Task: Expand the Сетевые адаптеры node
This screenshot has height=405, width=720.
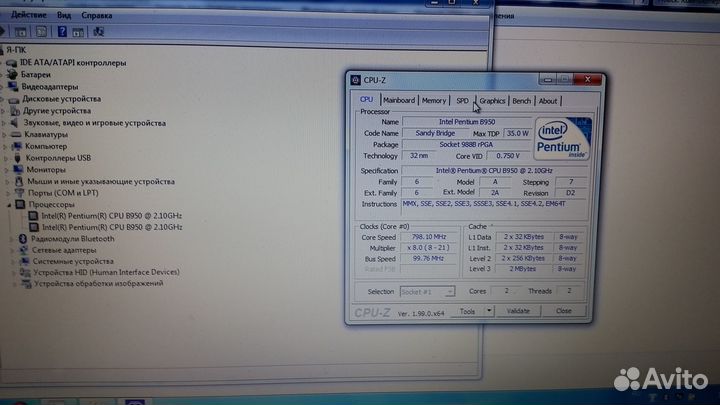Action: (x=12, y=251)
